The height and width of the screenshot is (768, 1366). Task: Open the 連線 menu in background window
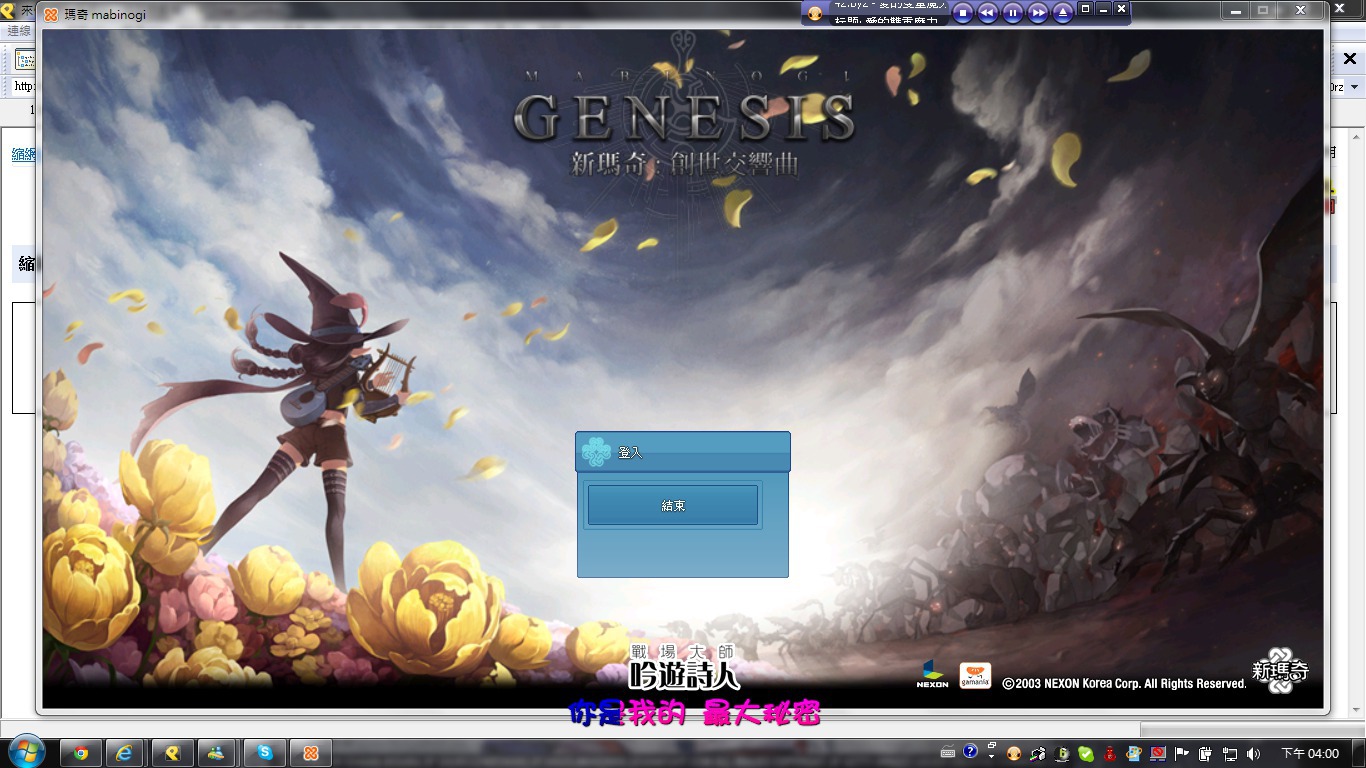pyautogui.click(x=20, y=31)
